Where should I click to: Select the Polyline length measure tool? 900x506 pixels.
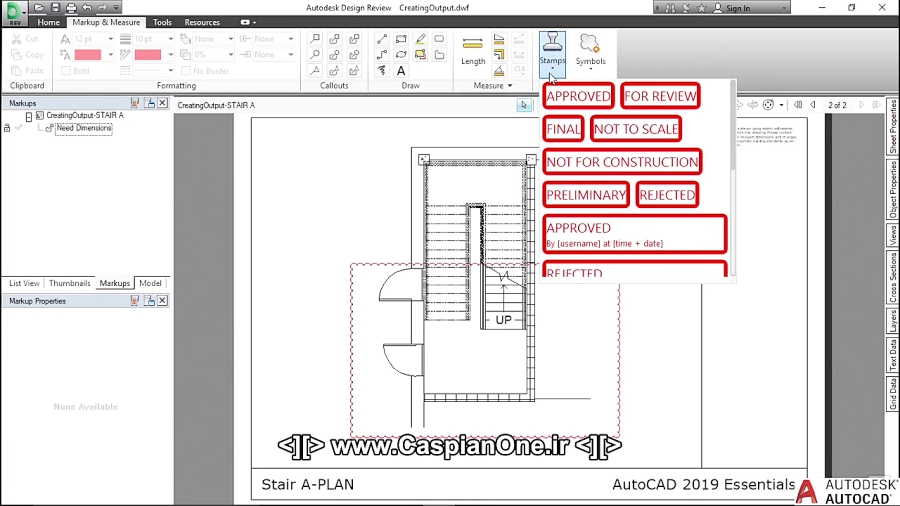pyautogui.click(x=499, y=55)
